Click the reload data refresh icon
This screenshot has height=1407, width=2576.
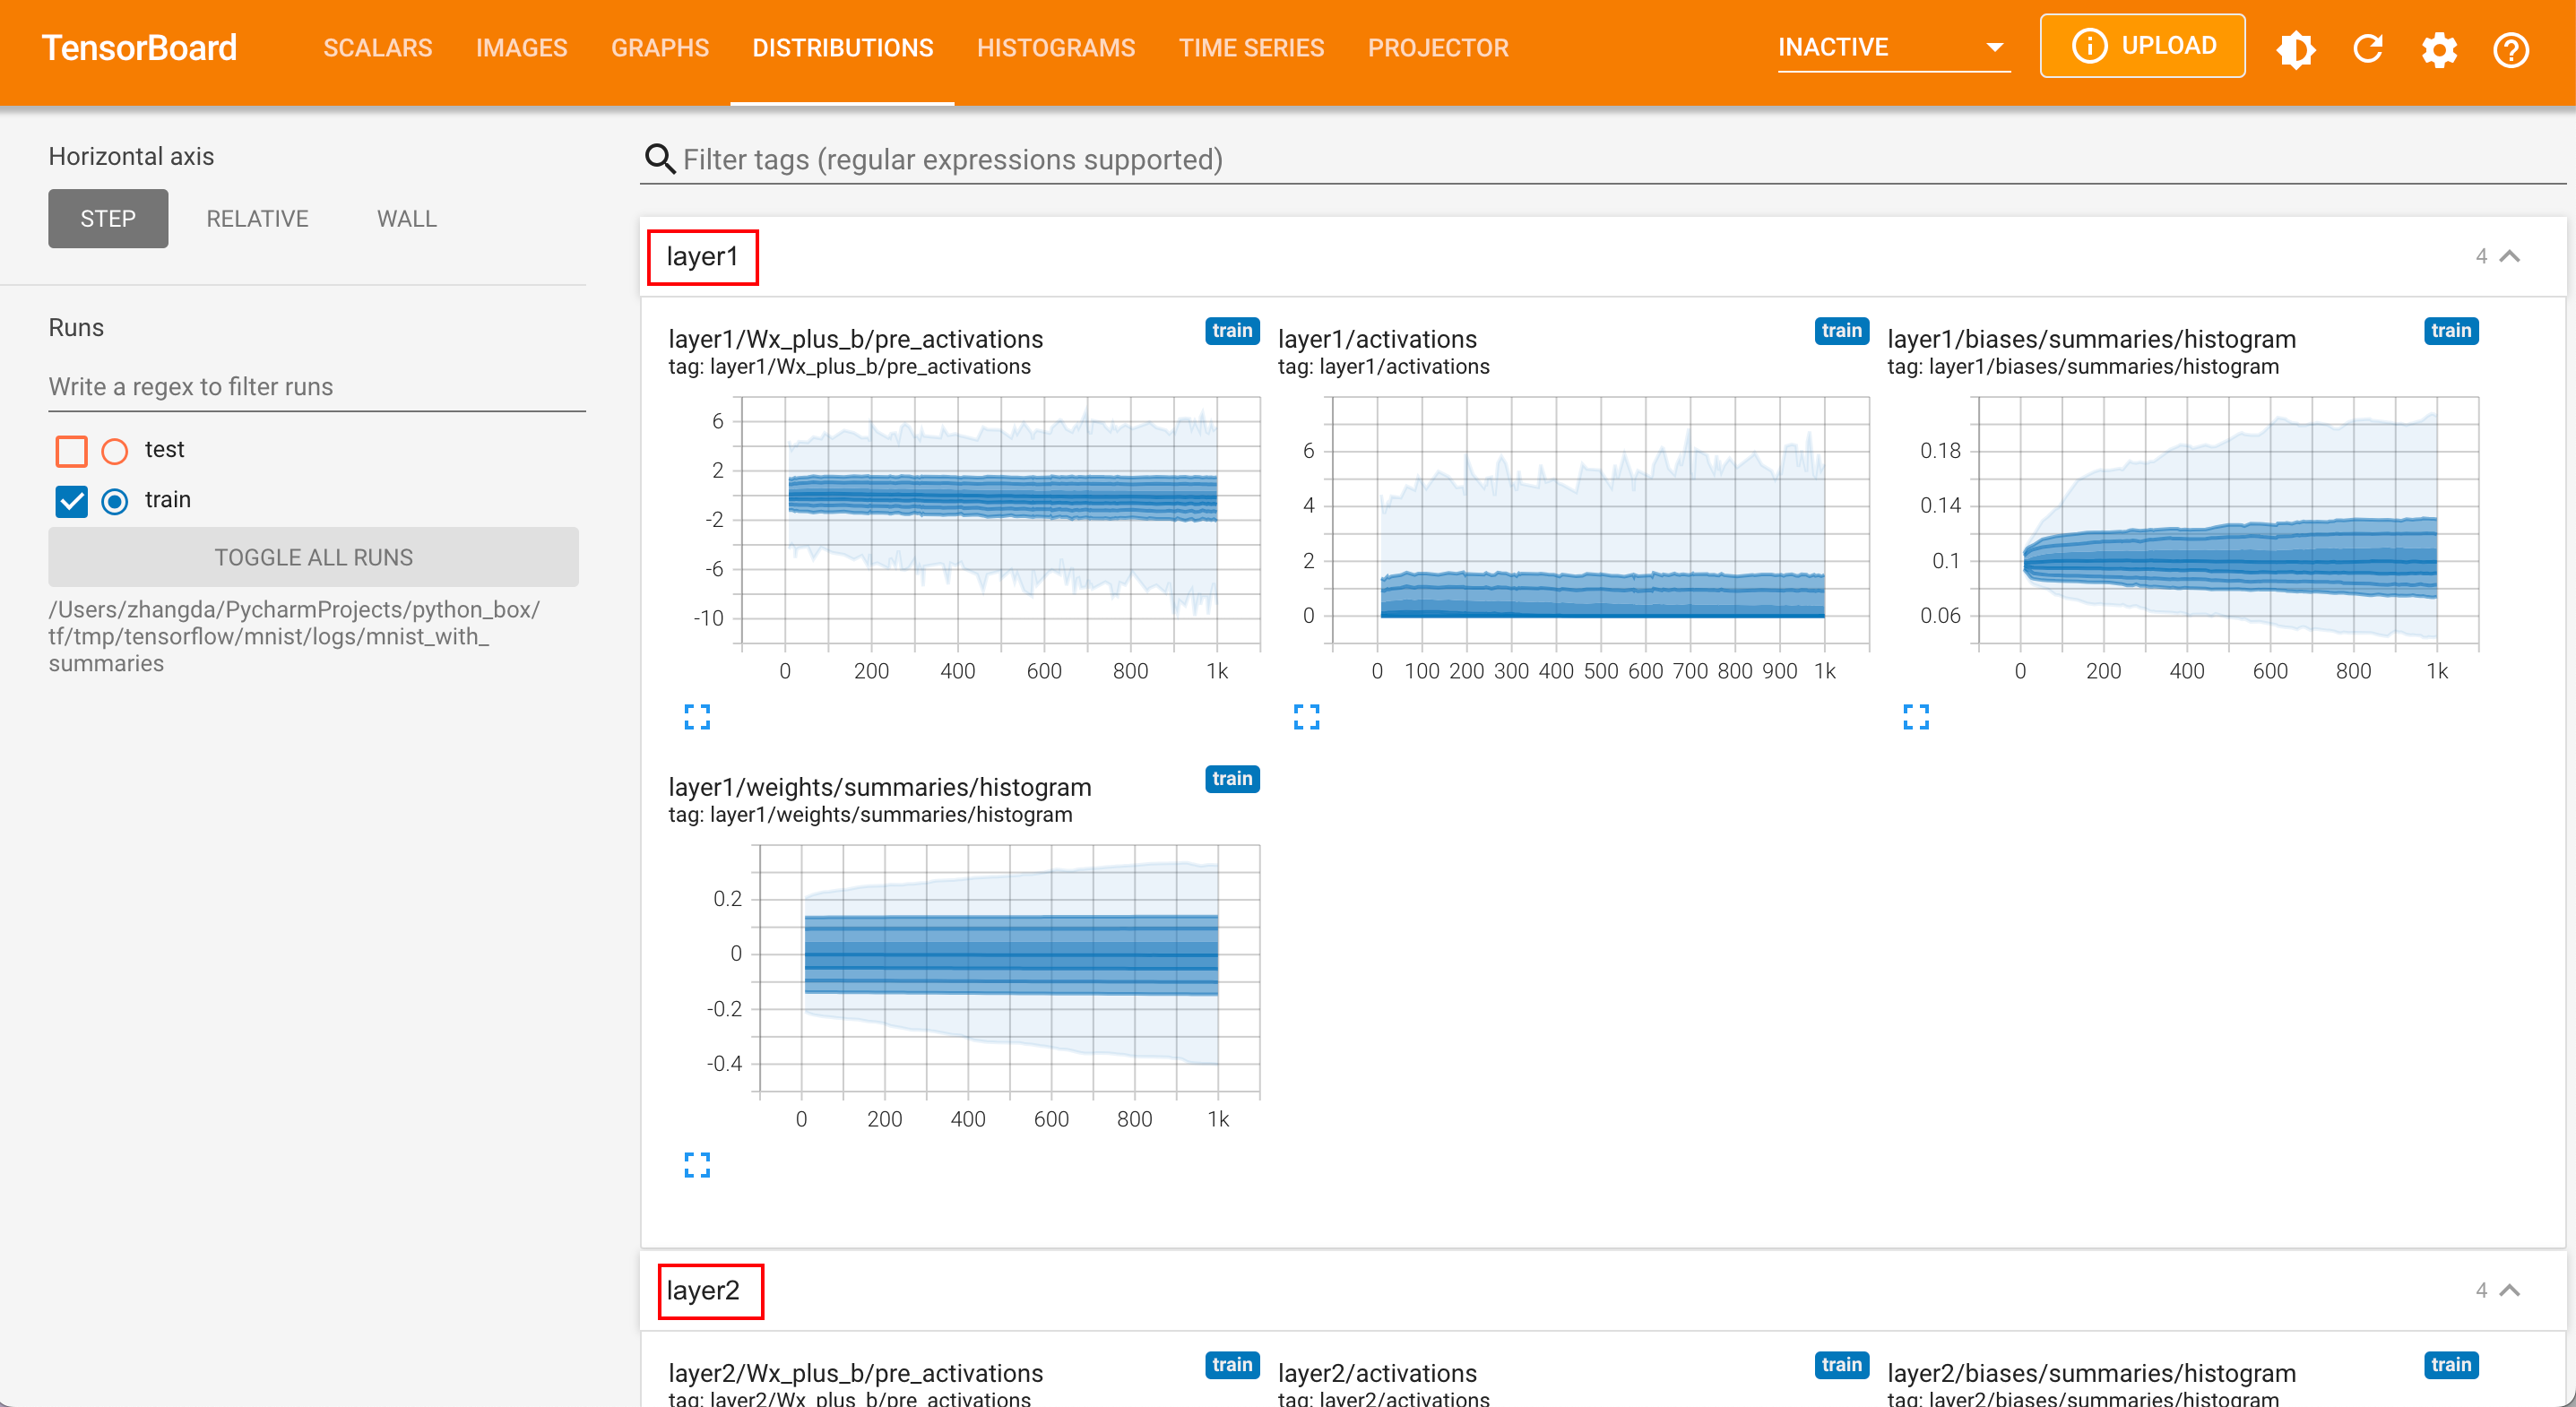(x=2367, y=49)
